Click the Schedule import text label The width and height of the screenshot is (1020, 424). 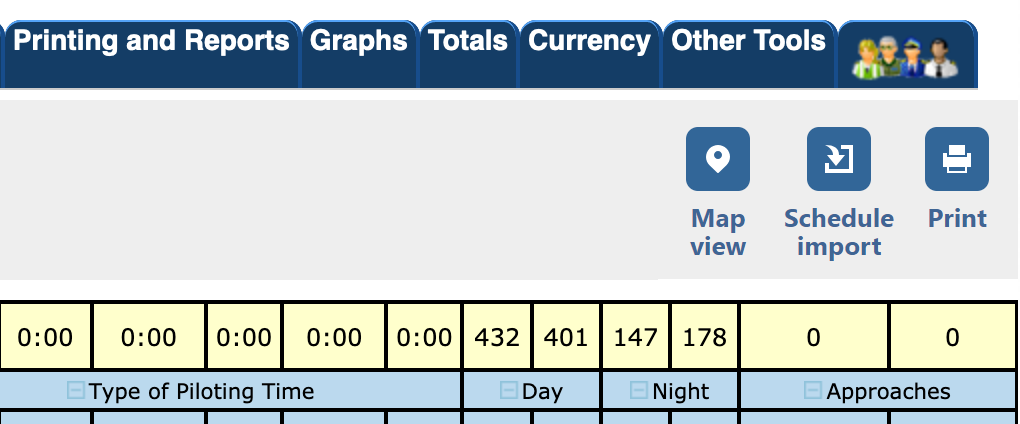838,232
